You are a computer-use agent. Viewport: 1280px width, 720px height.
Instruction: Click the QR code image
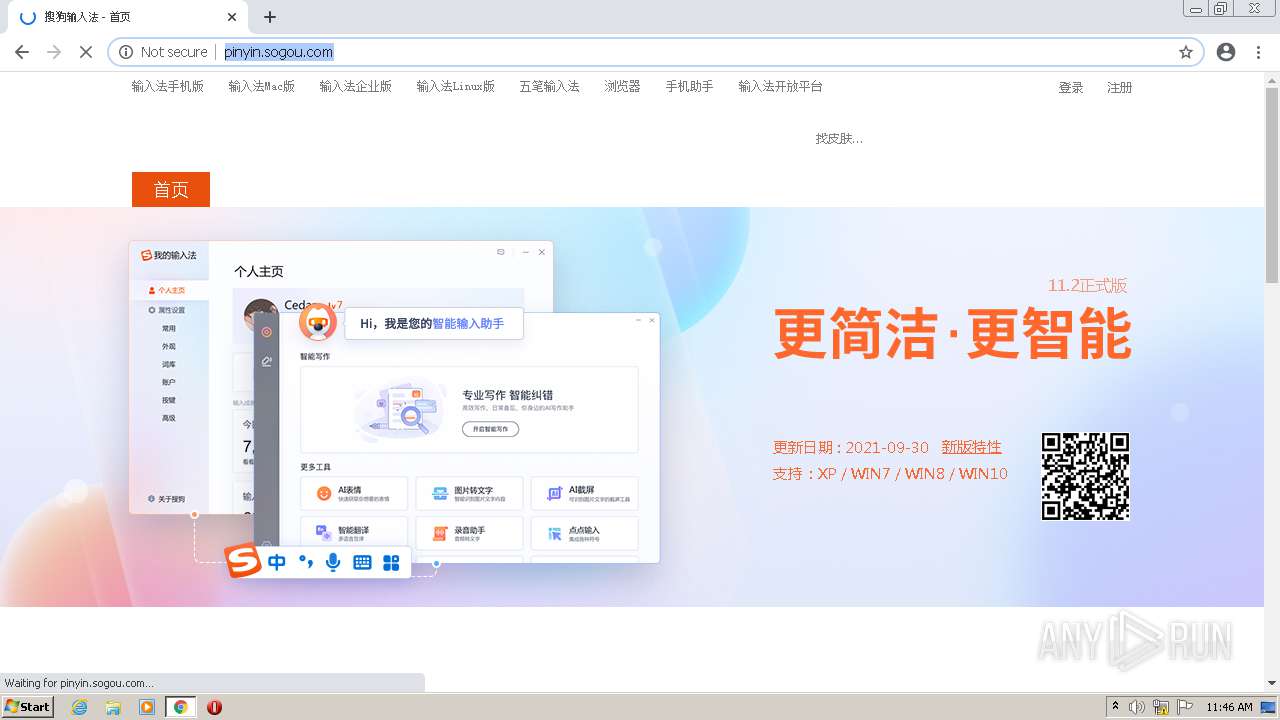pyautogui.click(x=1085, y=476)
